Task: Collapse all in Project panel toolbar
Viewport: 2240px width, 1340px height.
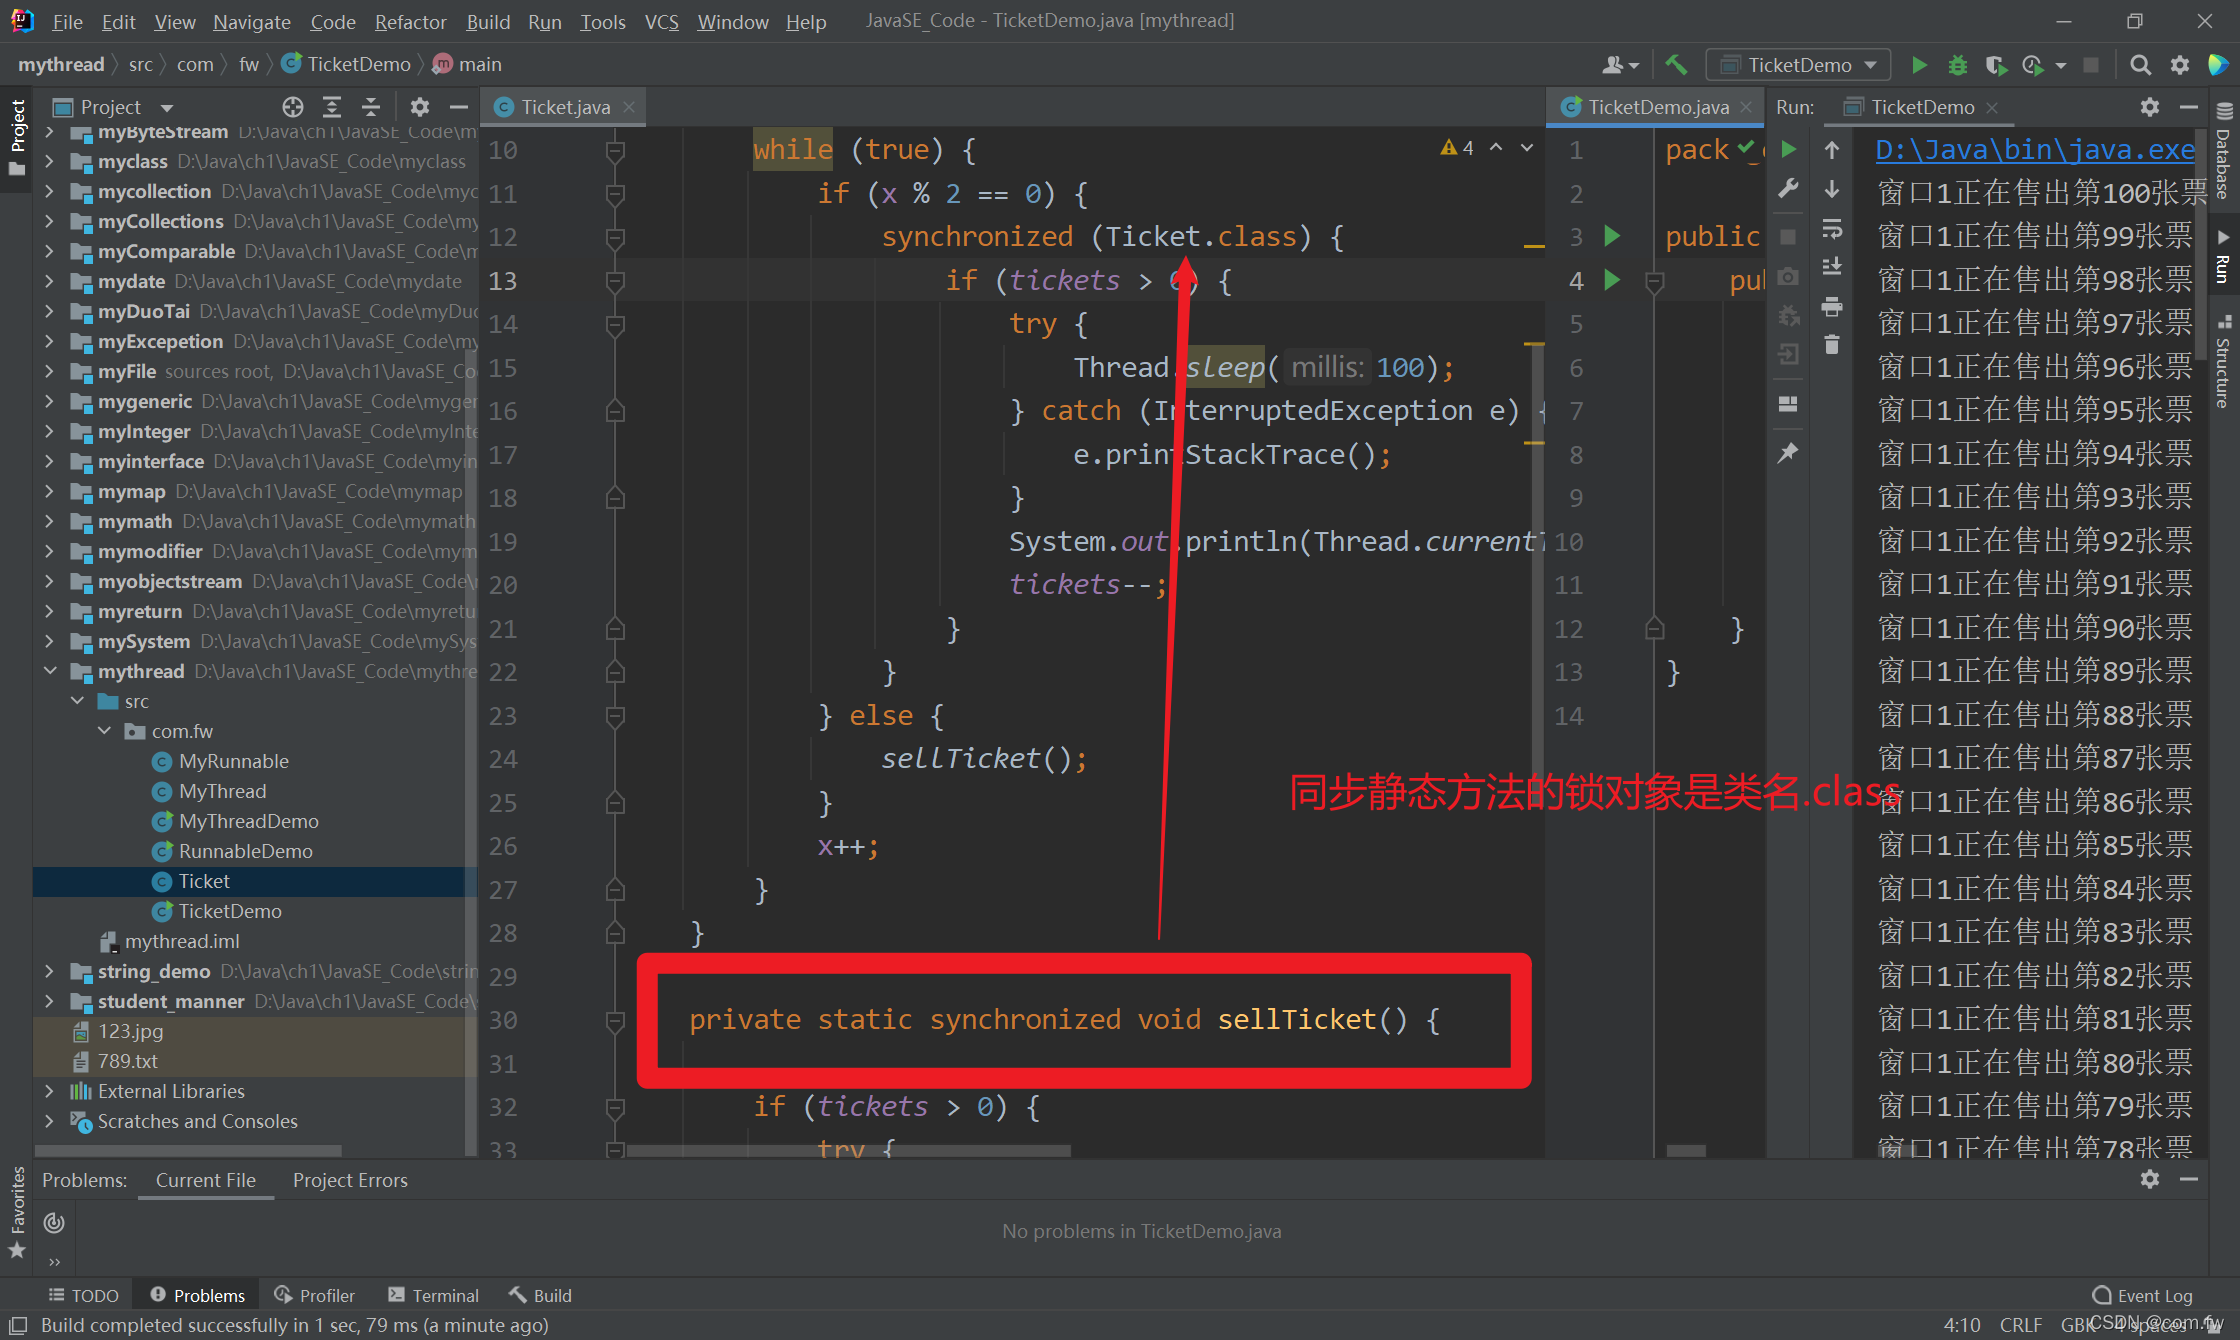Action: pyautogui.click(x=371, y=107)
